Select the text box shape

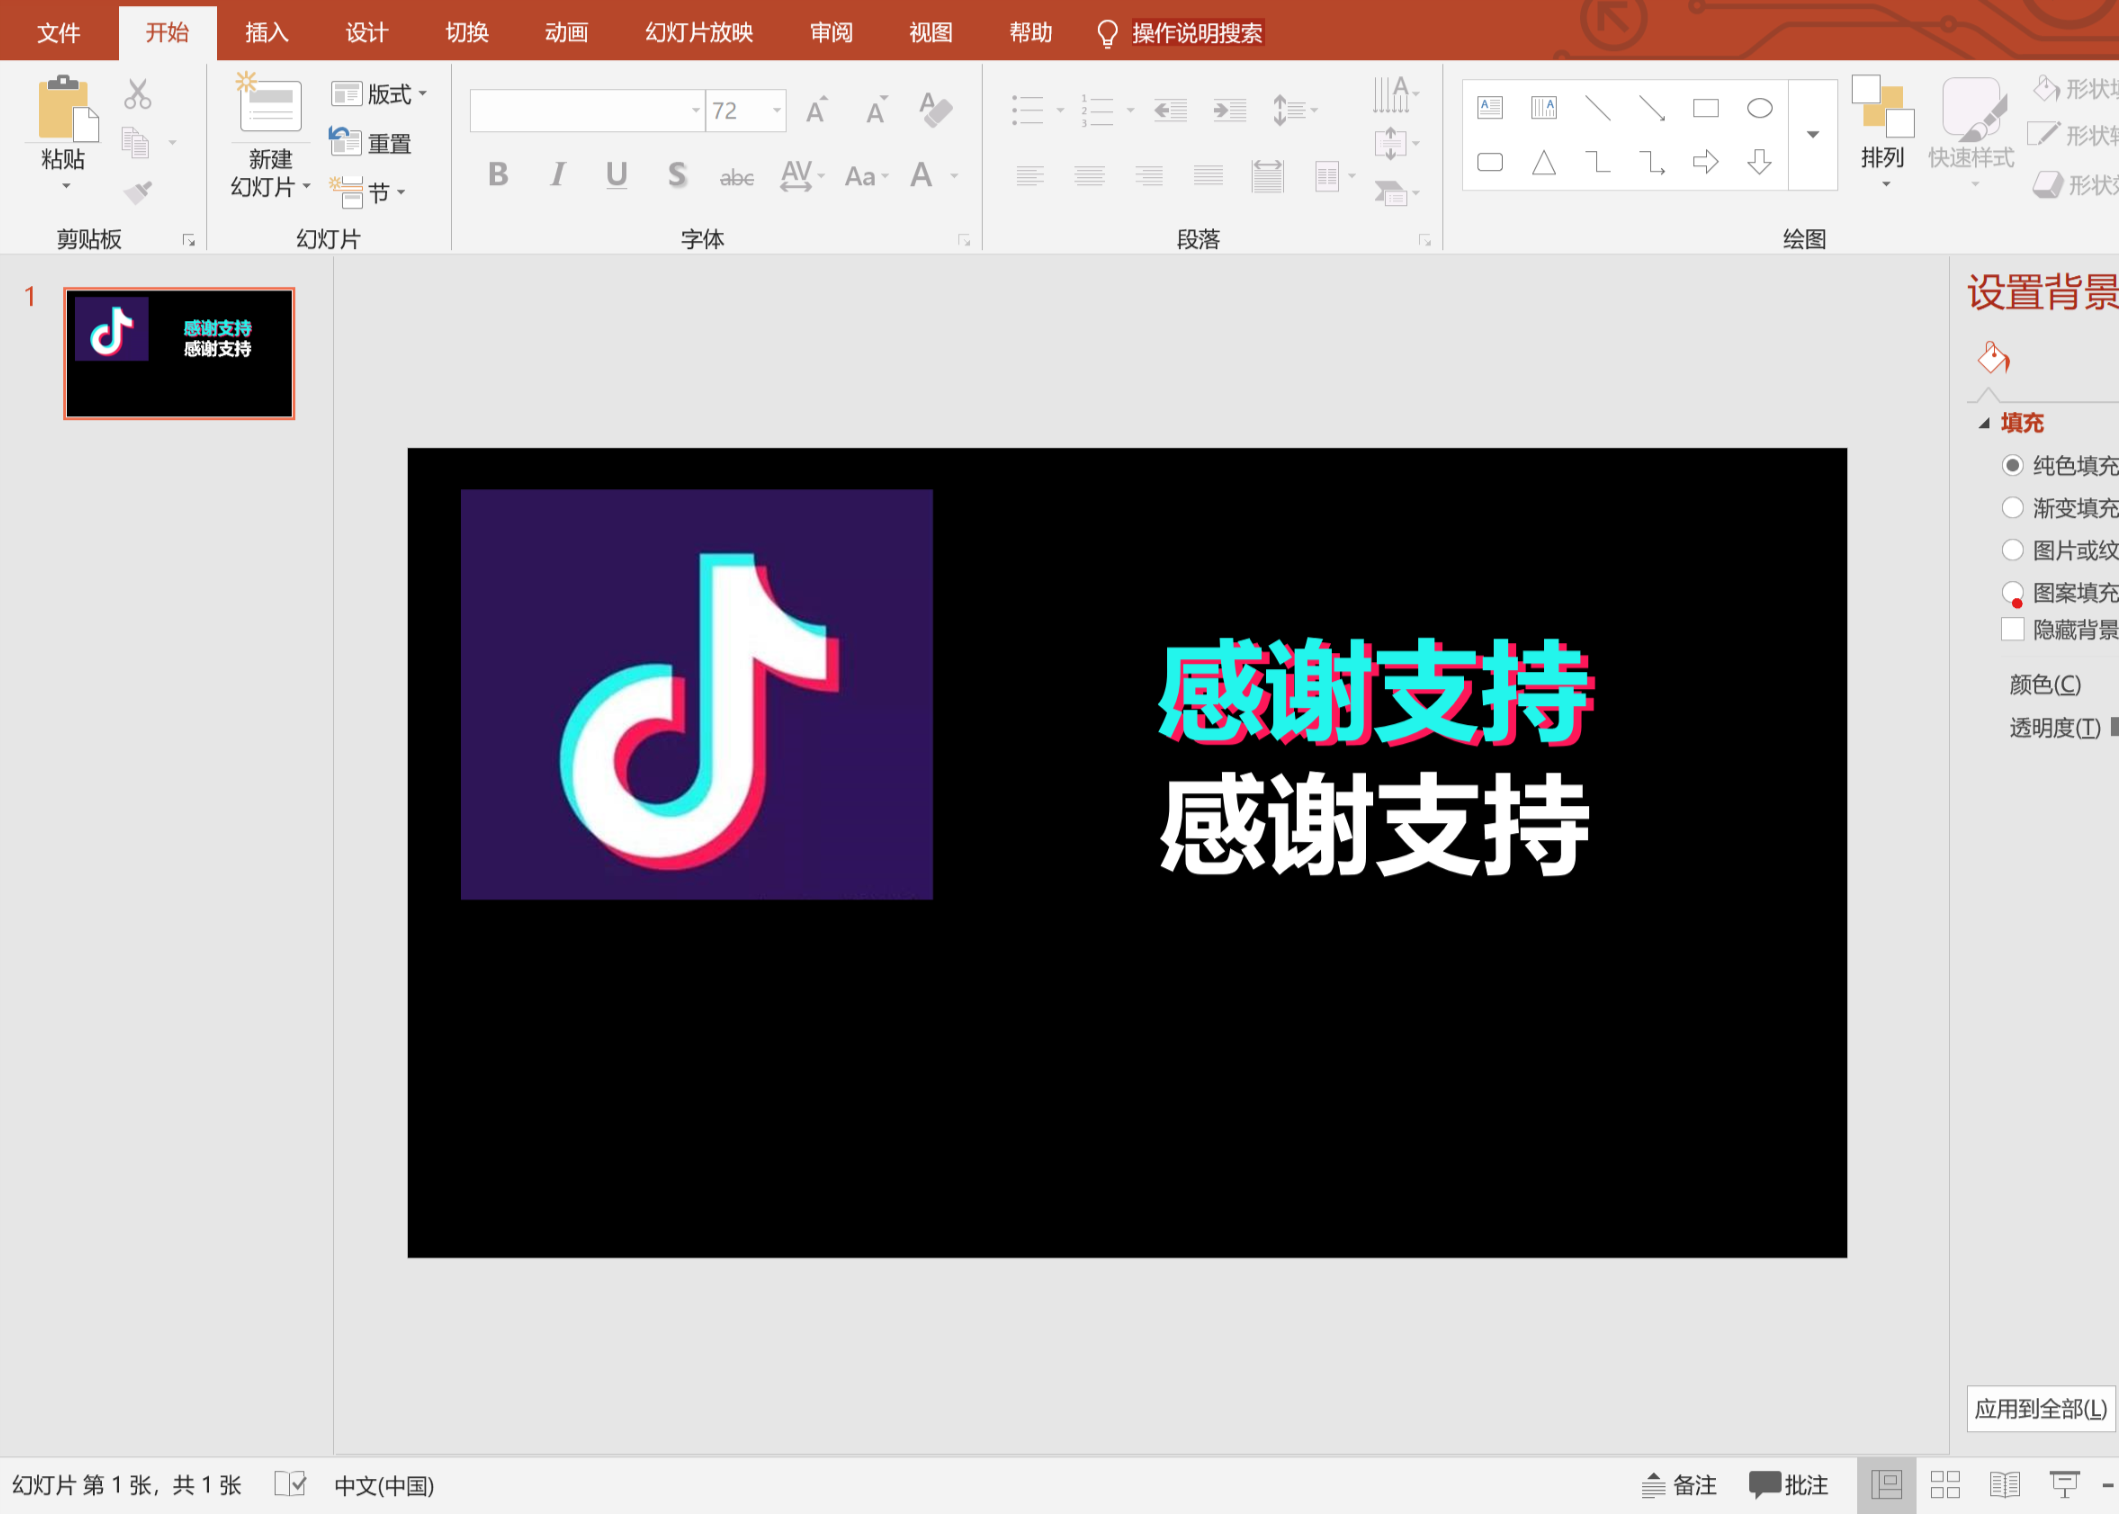coord(1490,108)
